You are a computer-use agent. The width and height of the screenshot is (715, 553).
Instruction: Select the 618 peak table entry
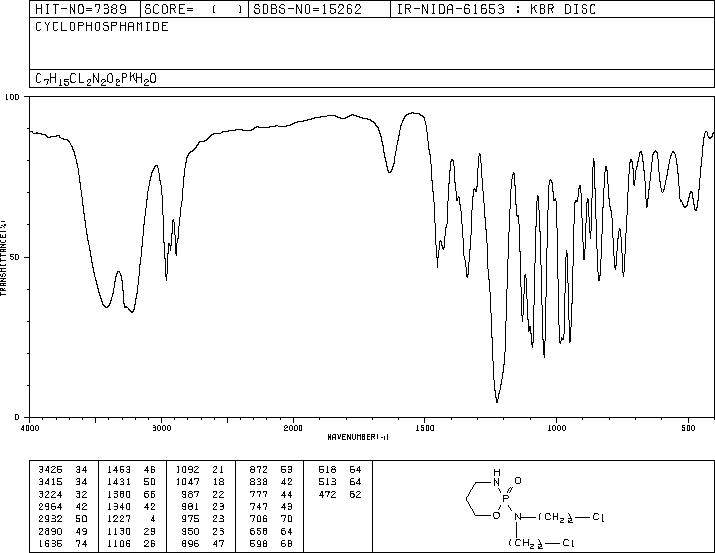[327, 469]
